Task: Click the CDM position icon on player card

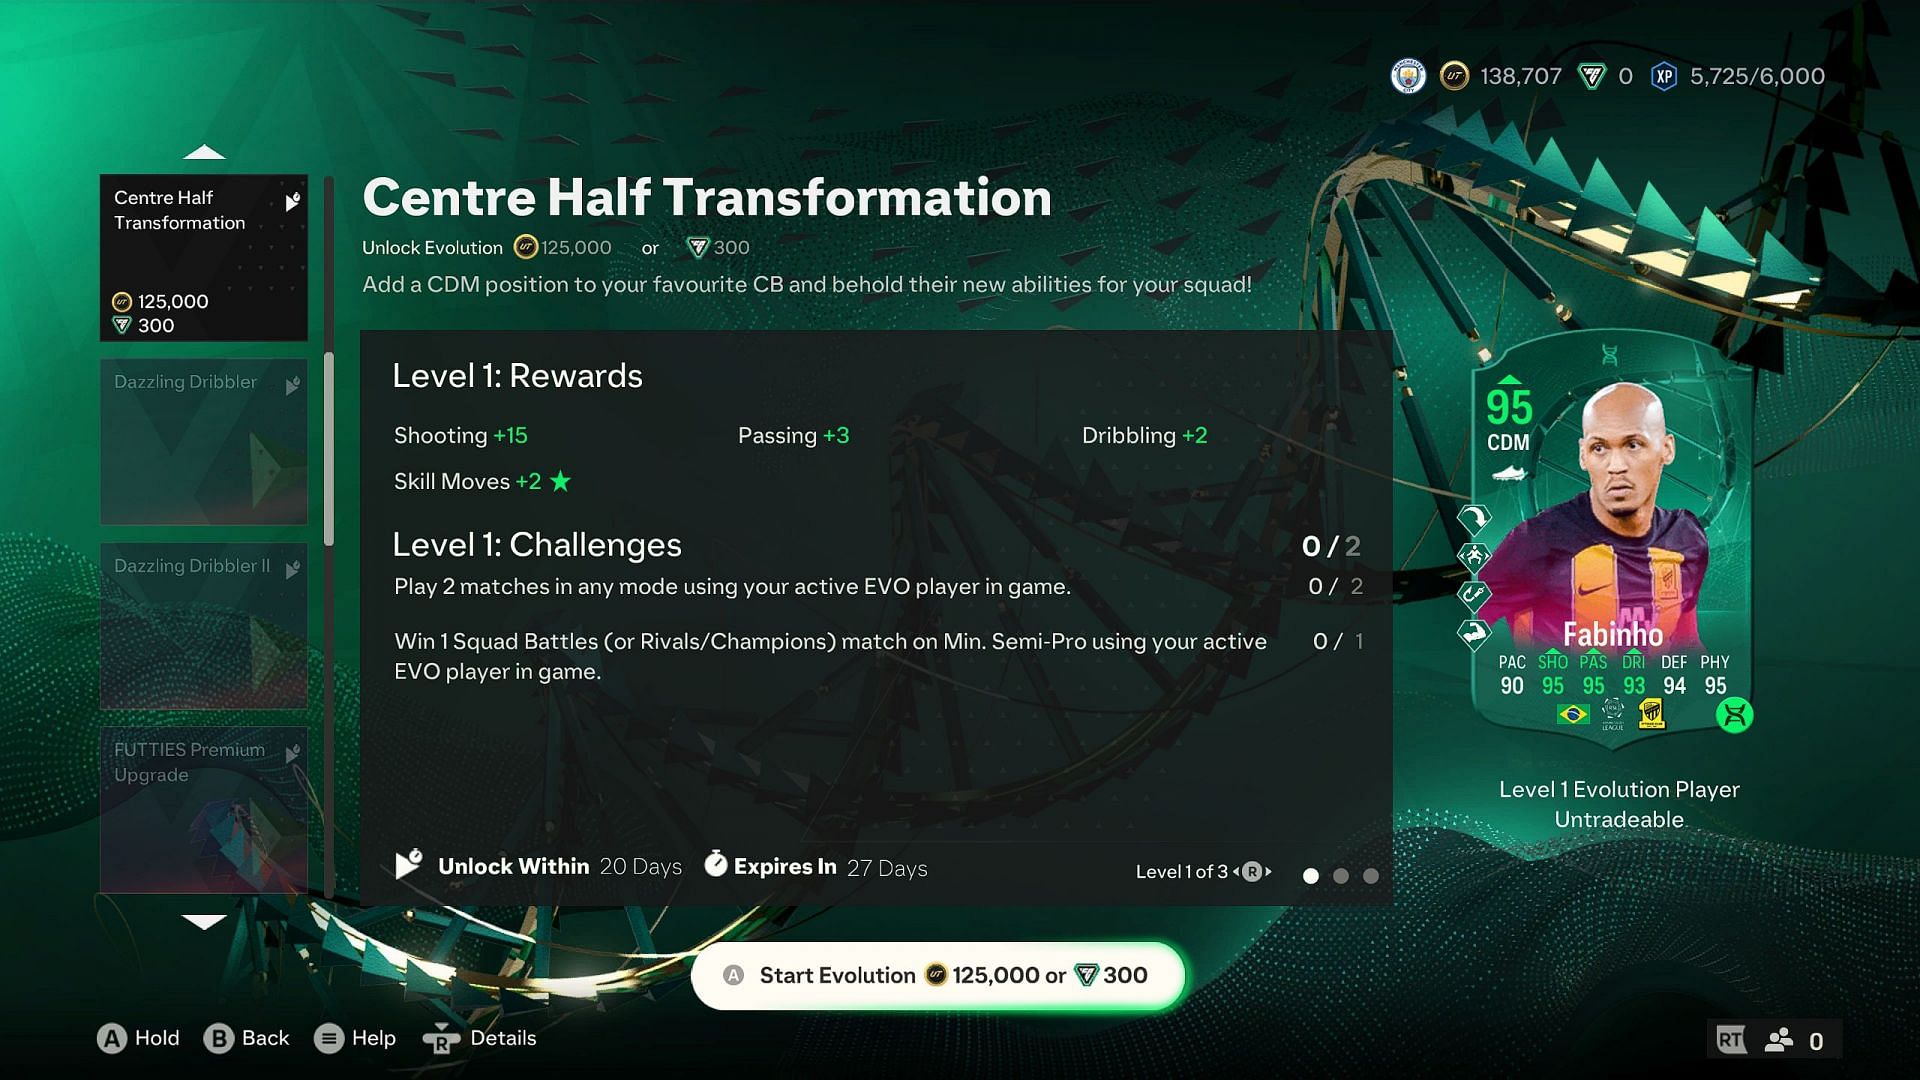Action: [x=1506, y=443]
